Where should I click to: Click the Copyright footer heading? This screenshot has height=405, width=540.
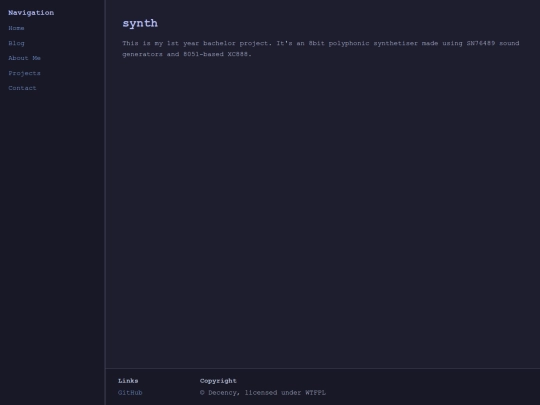218,381
